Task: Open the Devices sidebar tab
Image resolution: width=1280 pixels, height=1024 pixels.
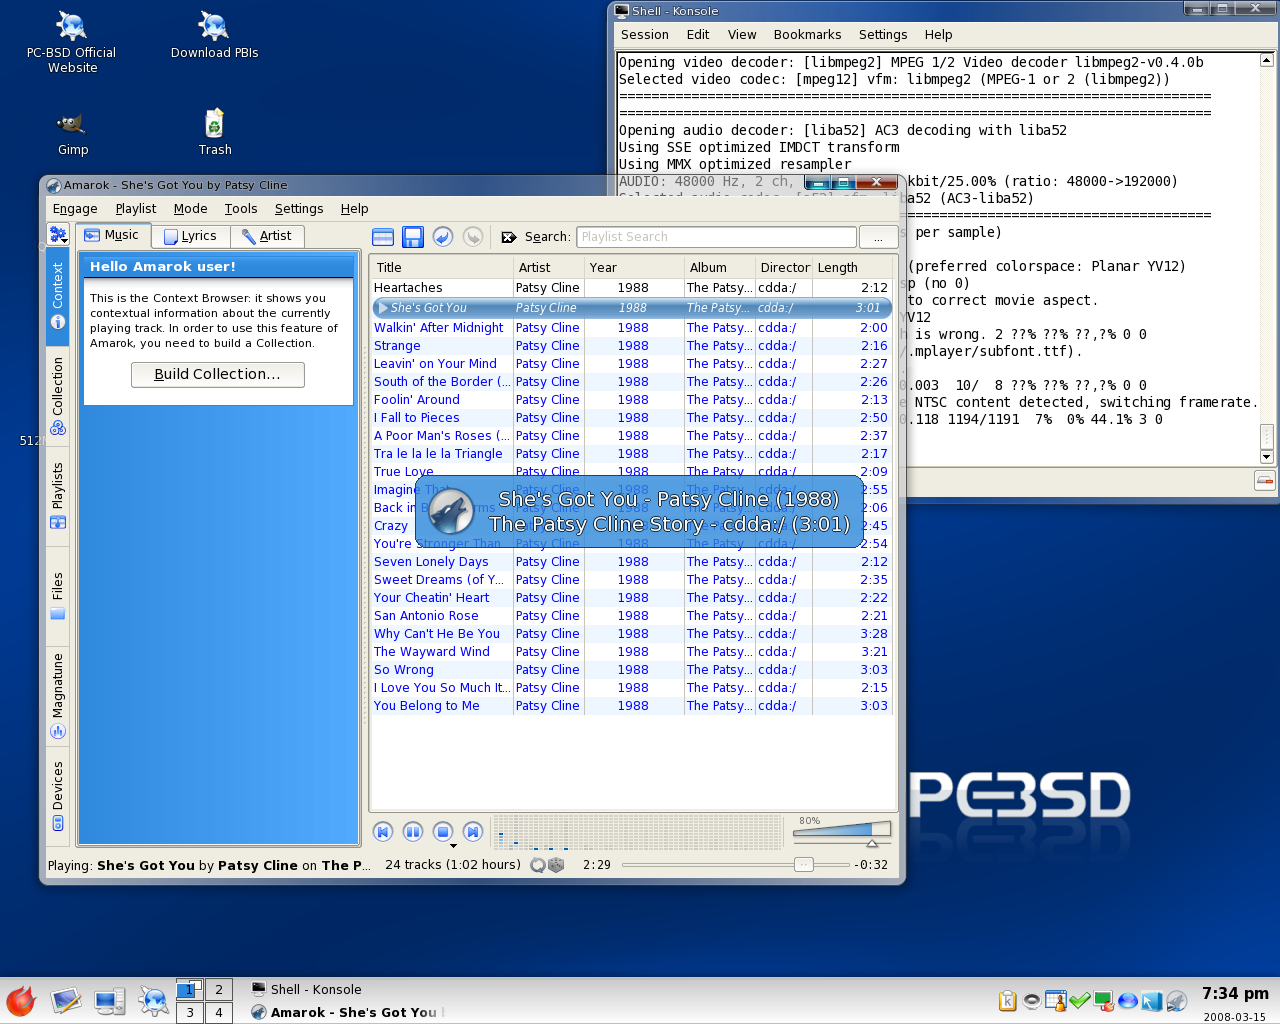Action: coord(58,796)
